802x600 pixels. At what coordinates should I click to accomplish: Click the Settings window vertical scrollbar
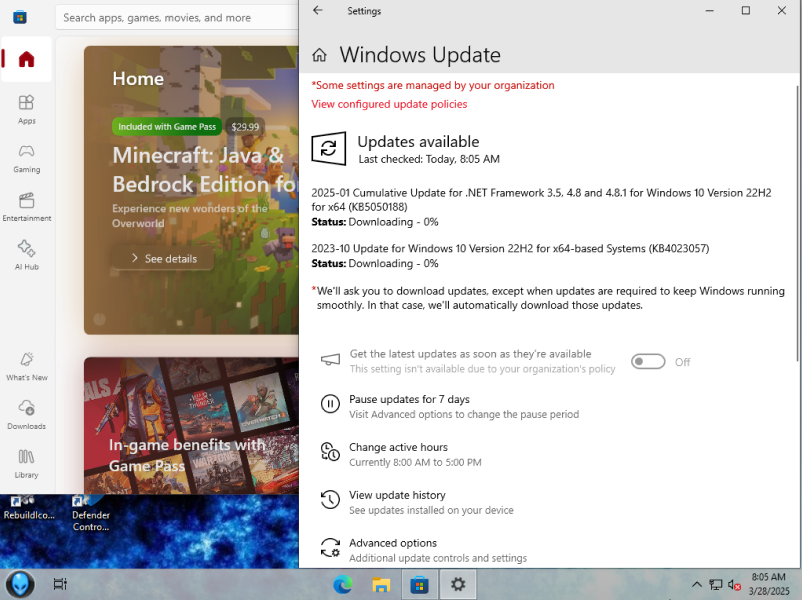pyautogui.click(x=798, y=223)
